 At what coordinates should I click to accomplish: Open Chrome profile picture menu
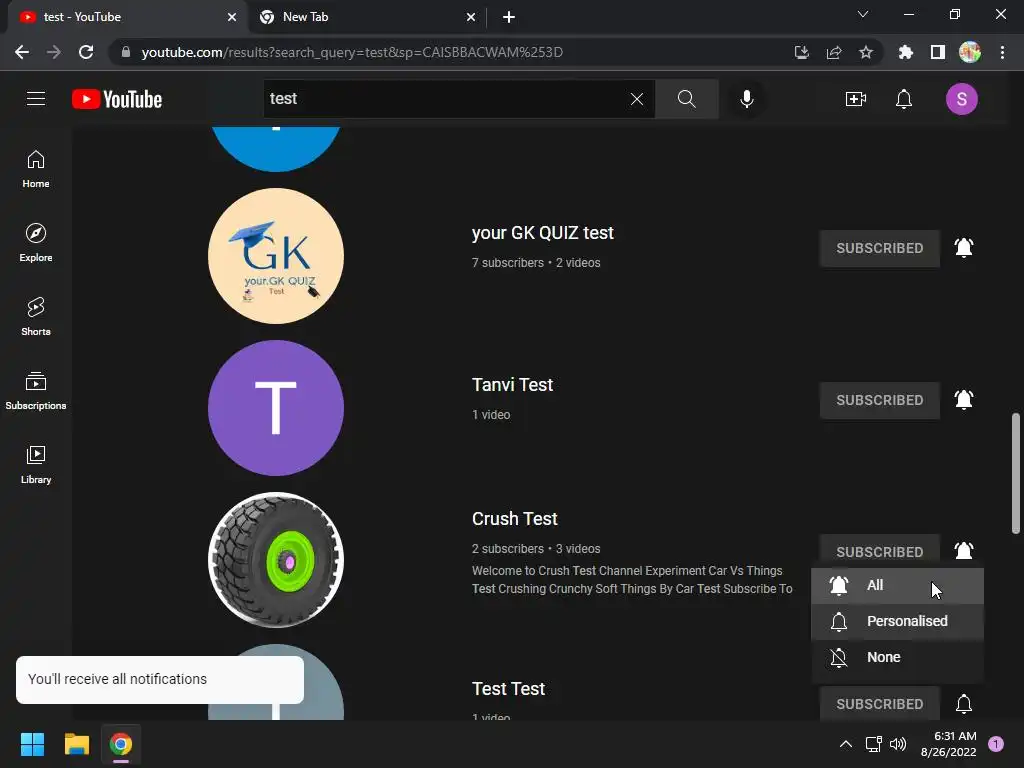coord(970,52)
